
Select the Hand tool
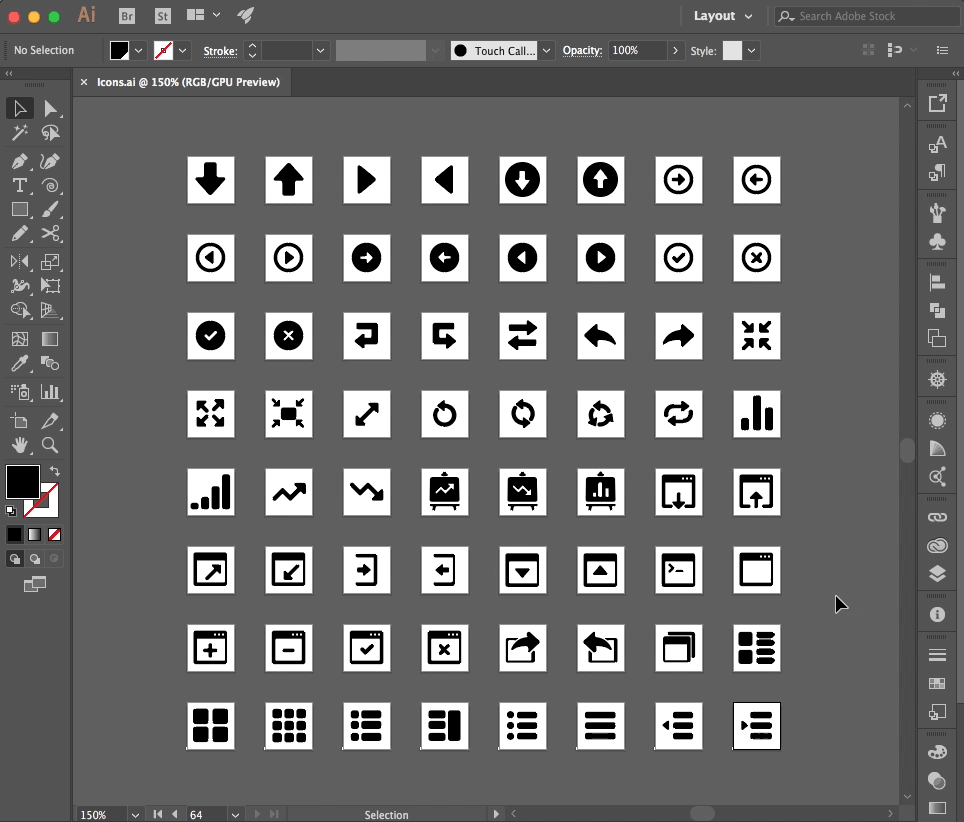tap(19, 446)
